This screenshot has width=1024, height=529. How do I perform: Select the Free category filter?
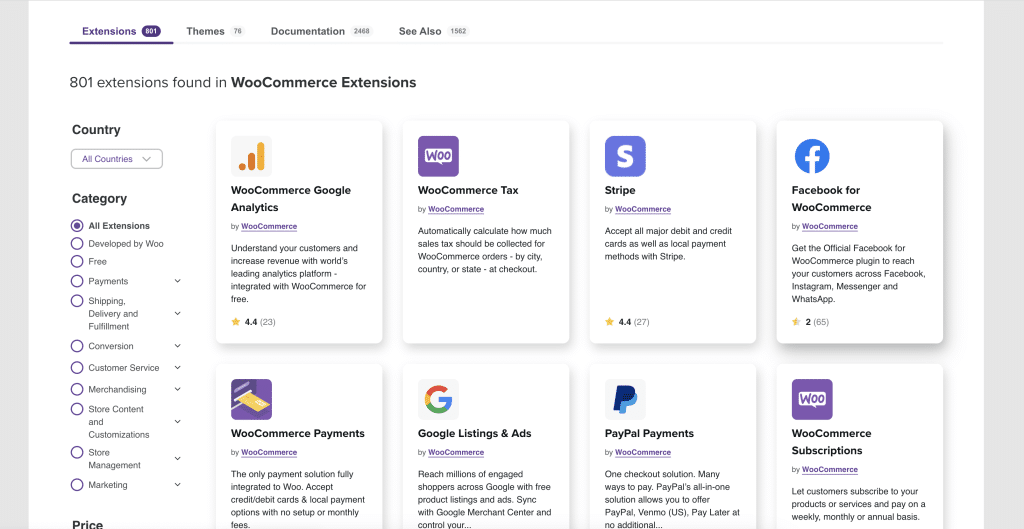pyautogui.click(x=77, y=261)
